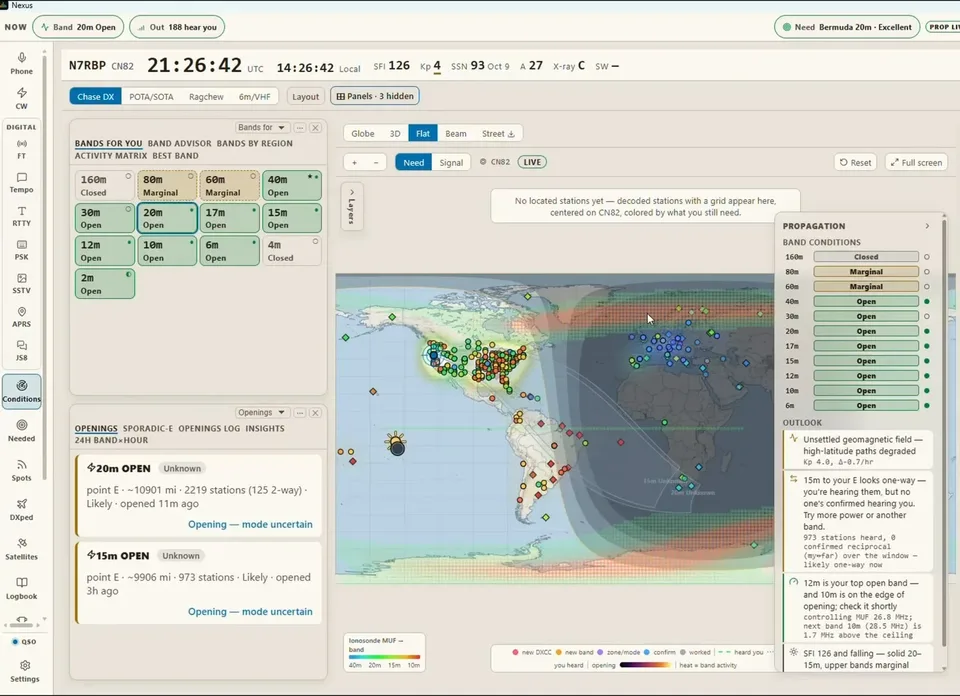Close the Openings panel

pyautogui.click(x=315, y=413)
